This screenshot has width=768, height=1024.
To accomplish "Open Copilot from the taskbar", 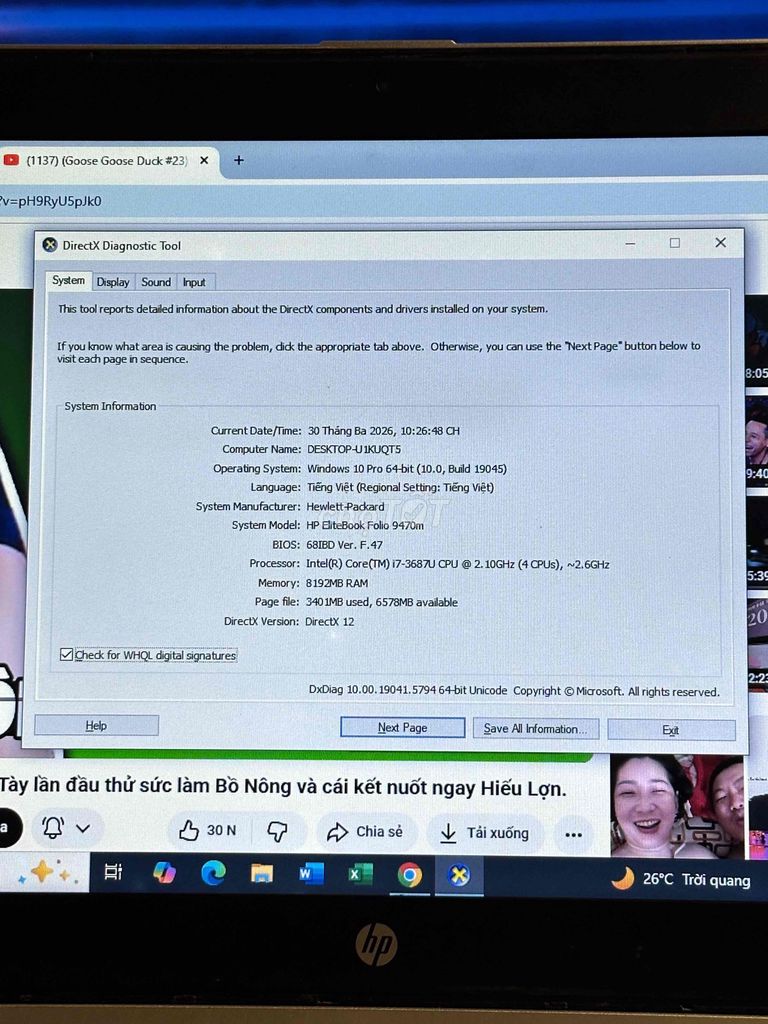I will pyautogui.click(x=164, y=873).
